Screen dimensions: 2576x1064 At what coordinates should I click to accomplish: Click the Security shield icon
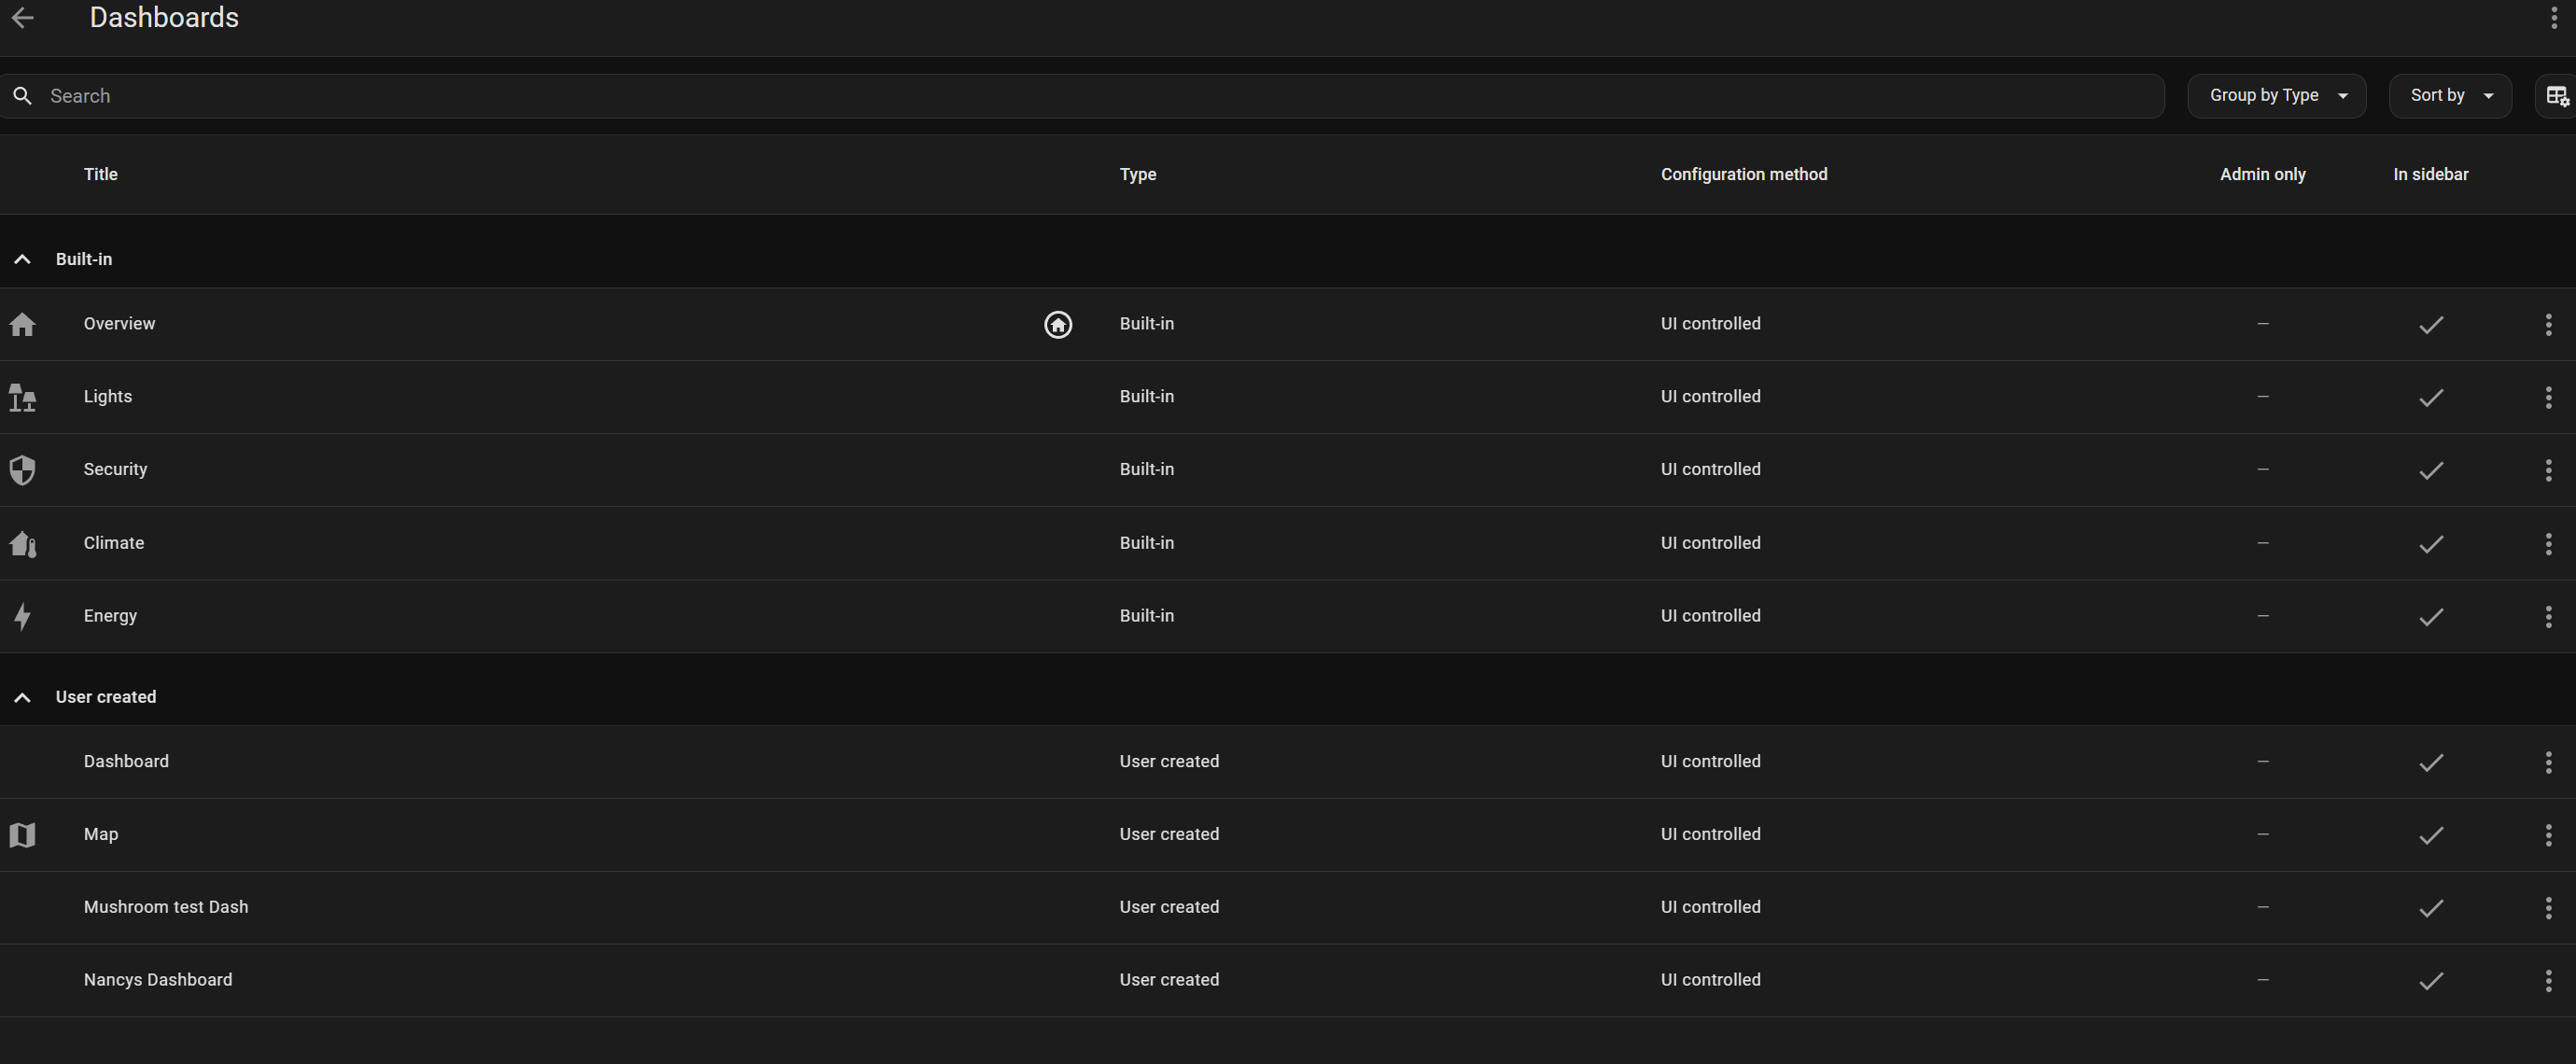(22, 470)
